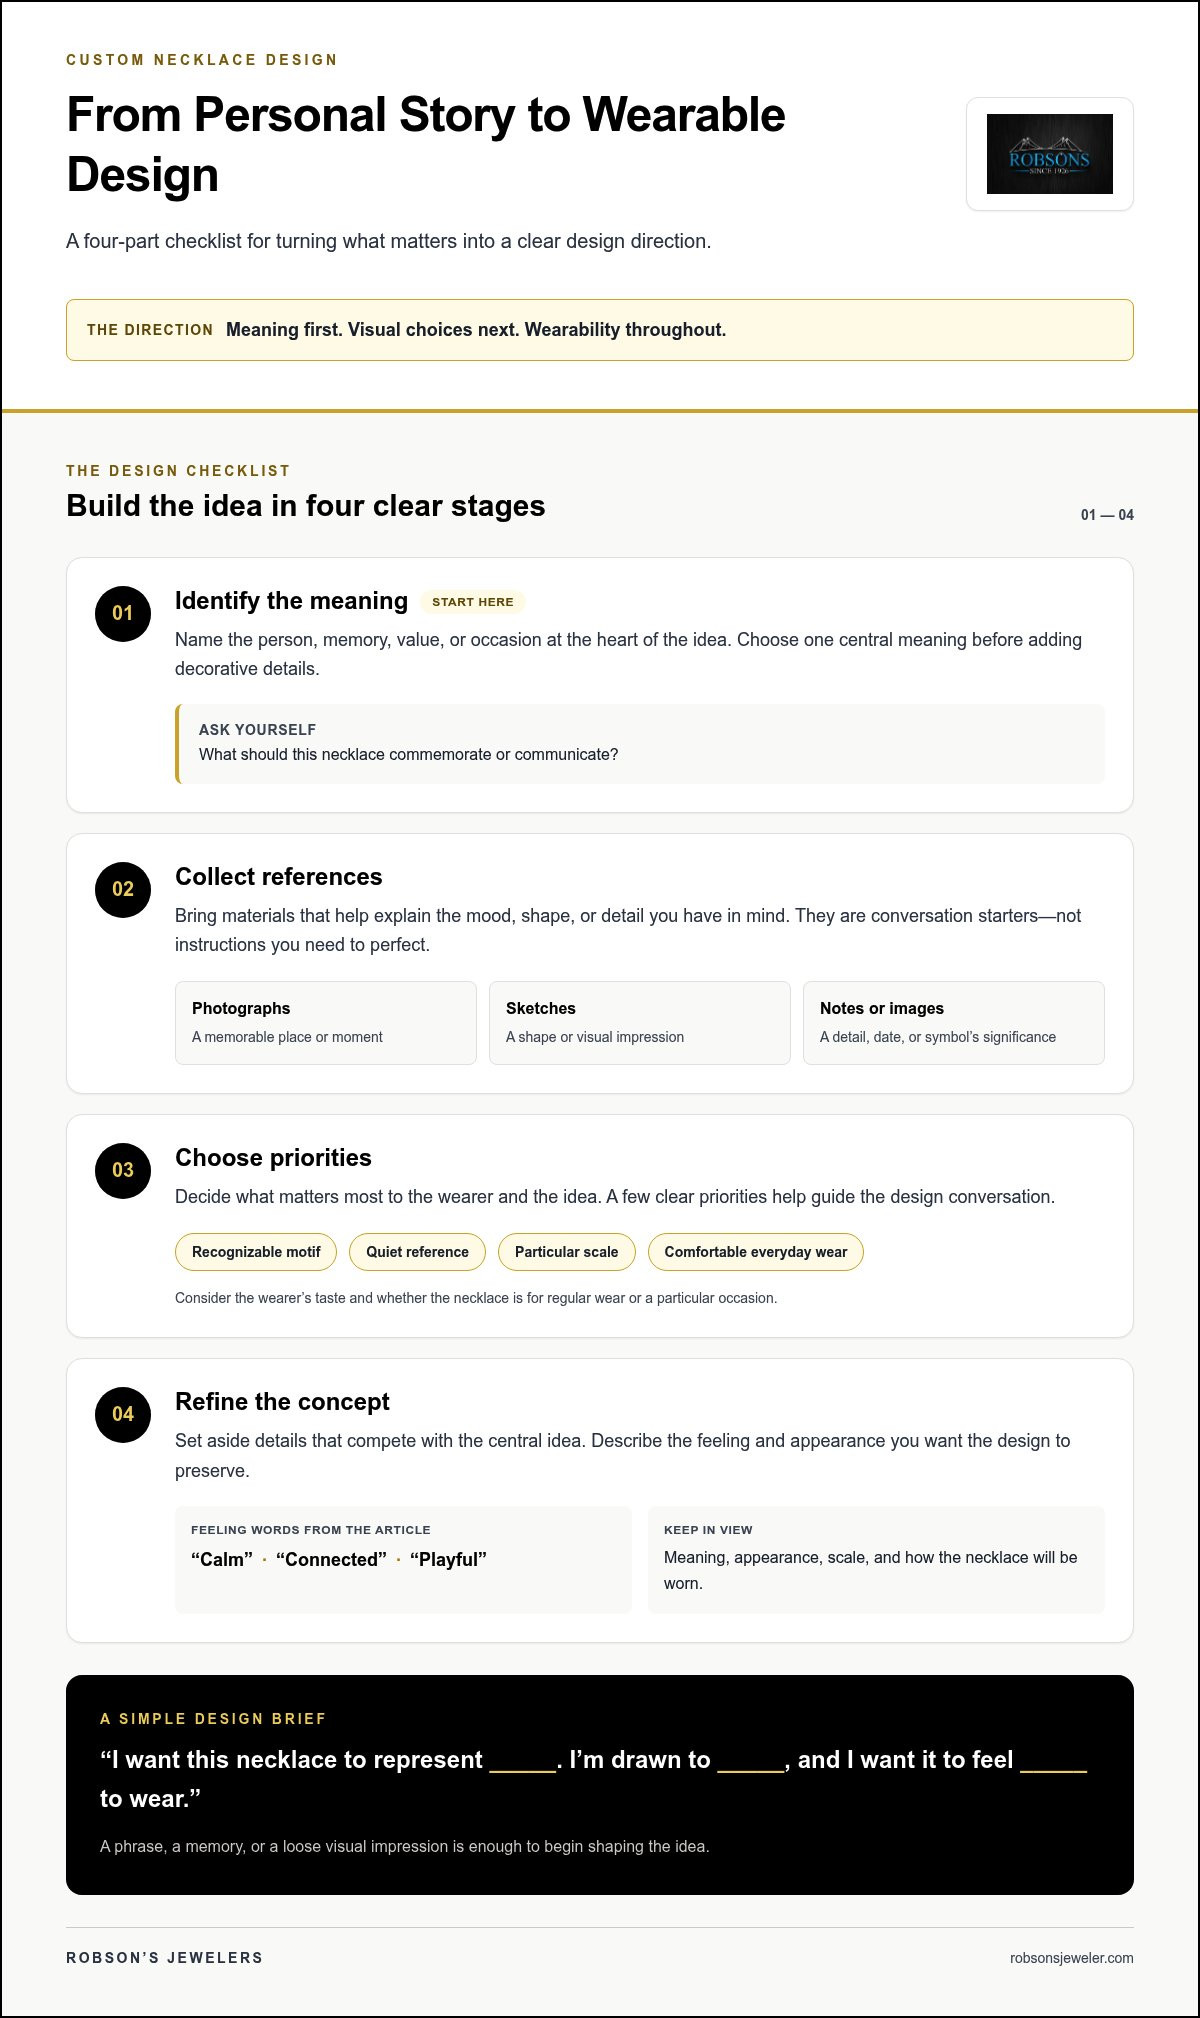Click the A SIMPLE DESIGN BRIEF label
This screenshot has height=2018, width=1200.
(213, 1719)
